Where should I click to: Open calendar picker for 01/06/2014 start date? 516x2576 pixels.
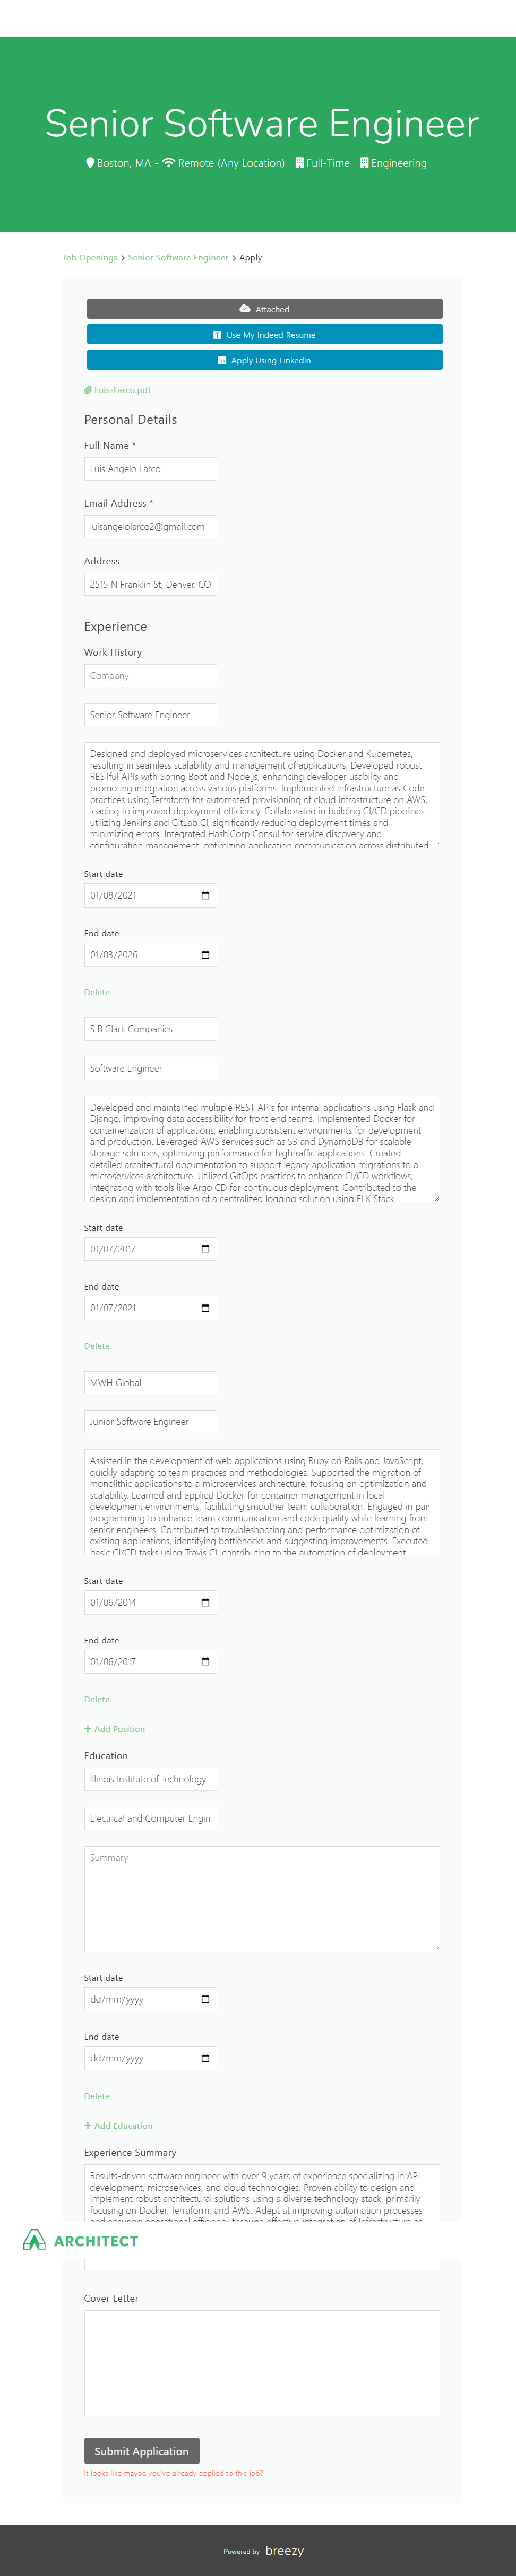pos(205,1602)
